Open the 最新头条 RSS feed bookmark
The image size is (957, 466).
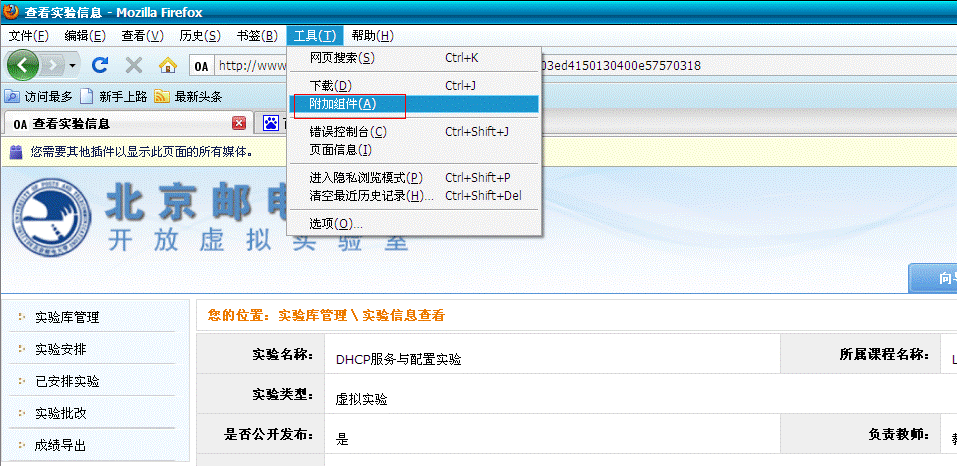coord(188,97)
